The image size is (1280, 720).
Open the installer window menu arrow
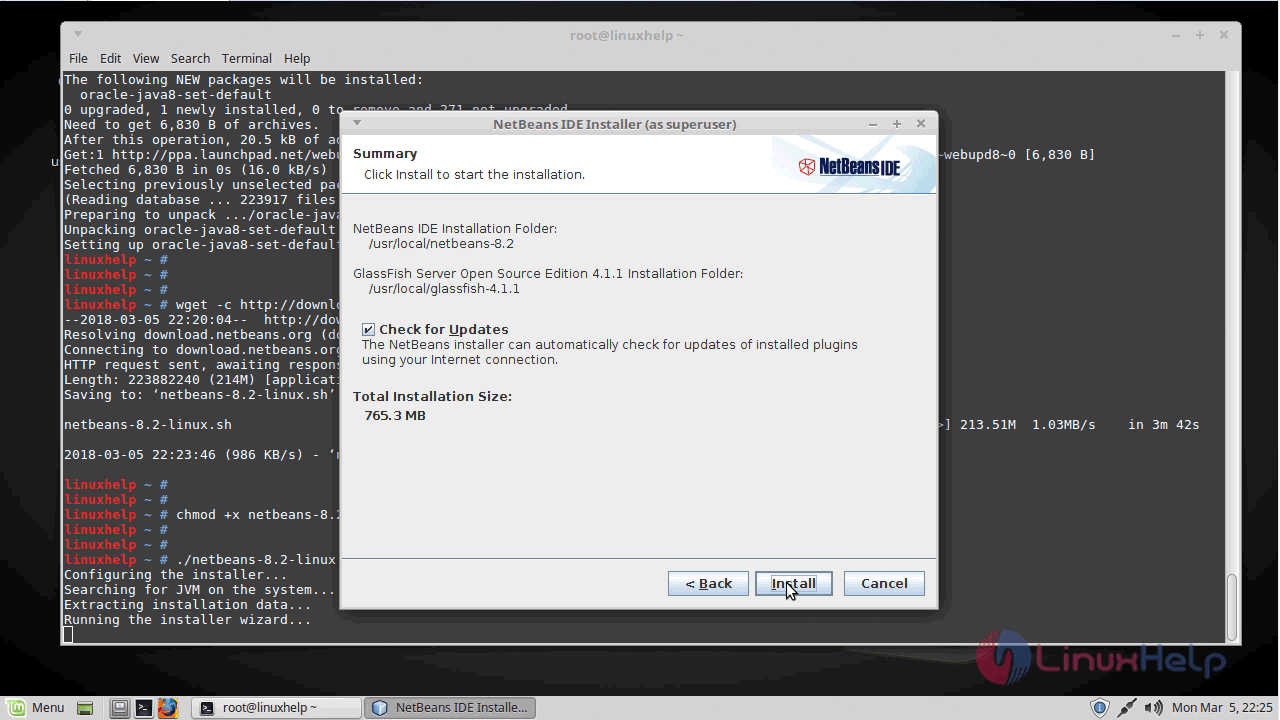tap(356, 123)
